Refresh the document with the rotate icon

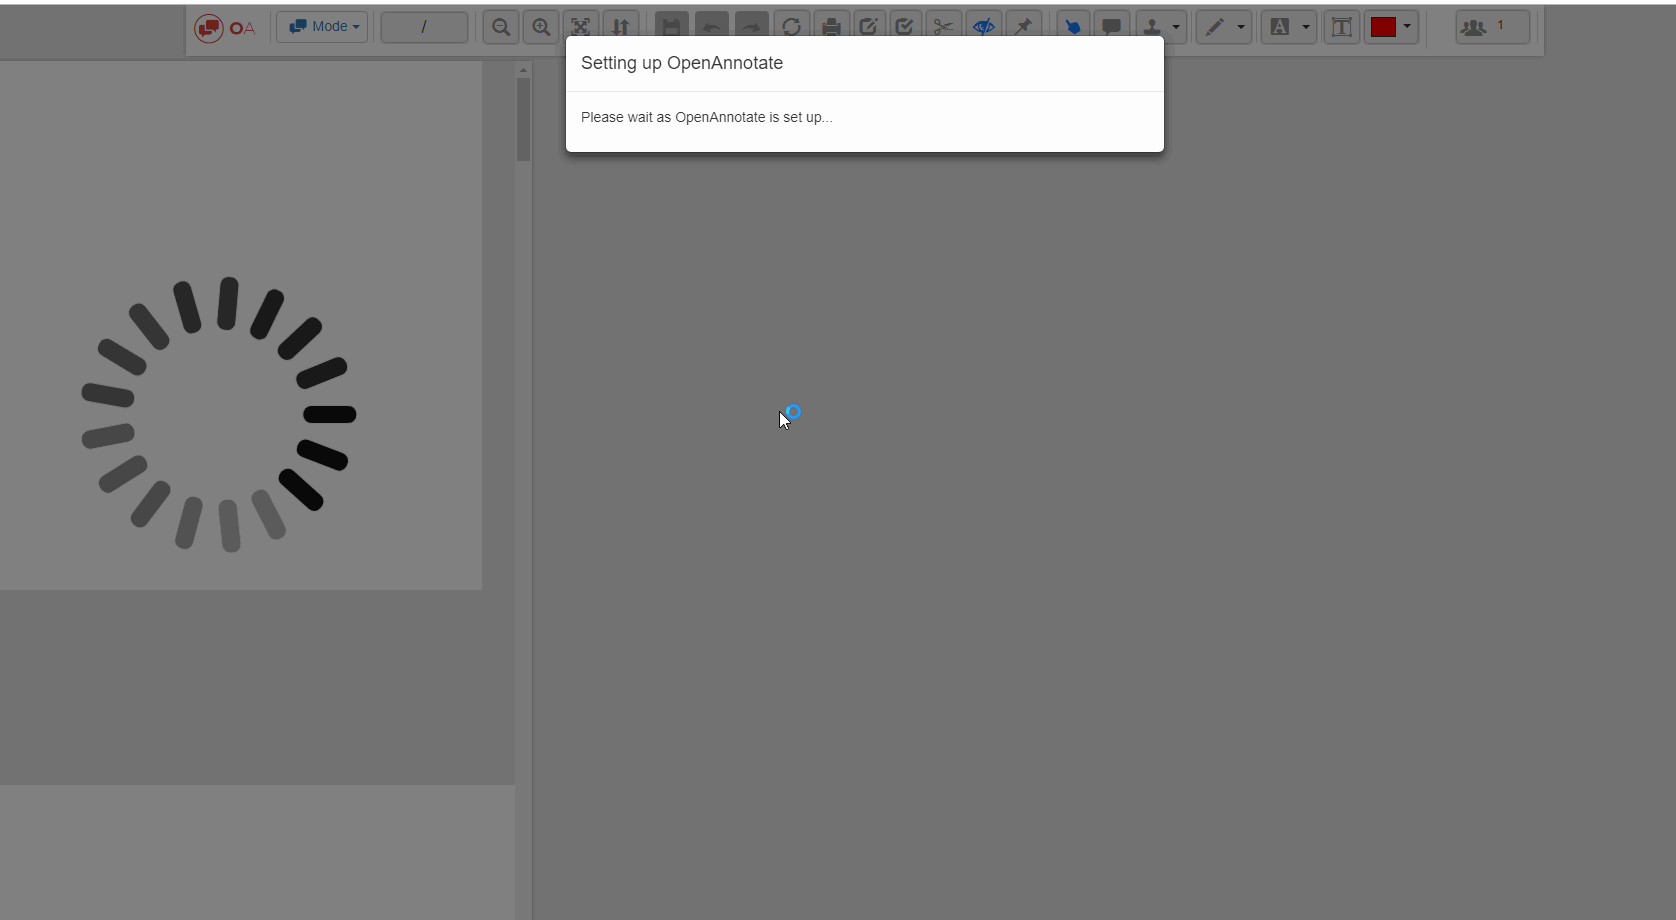pos(791,27)
